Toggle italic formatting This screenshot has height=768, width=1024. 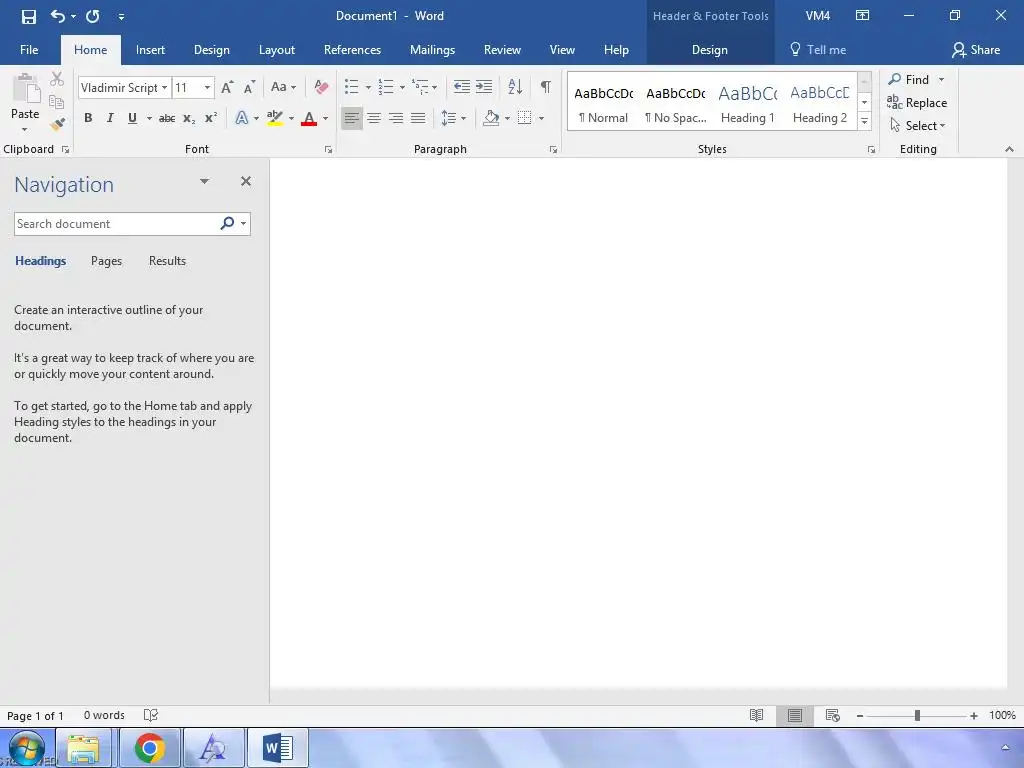pos(110,118)
